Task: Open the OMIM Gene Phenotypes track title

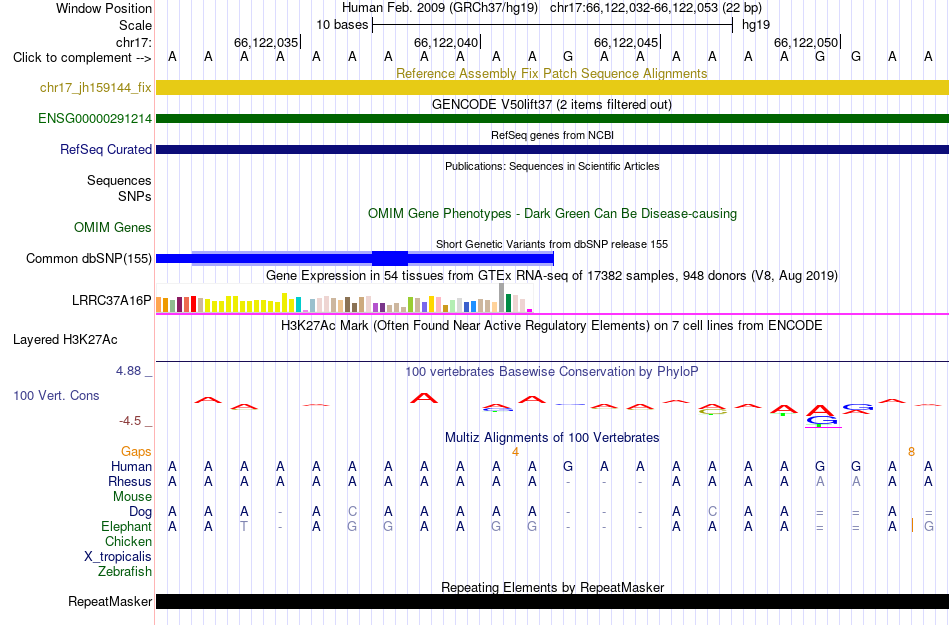Action: (552, 213)
